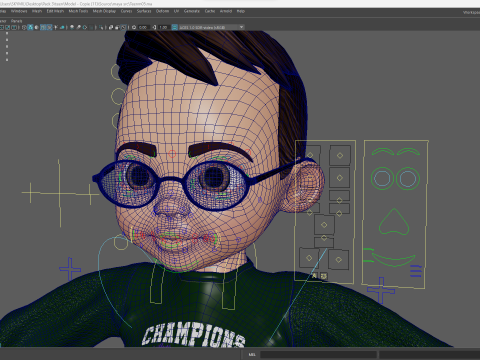Image resolution: width=480 pixels, height=360 pixels.
Task: Select the green nose control curve
Action: 394,222
